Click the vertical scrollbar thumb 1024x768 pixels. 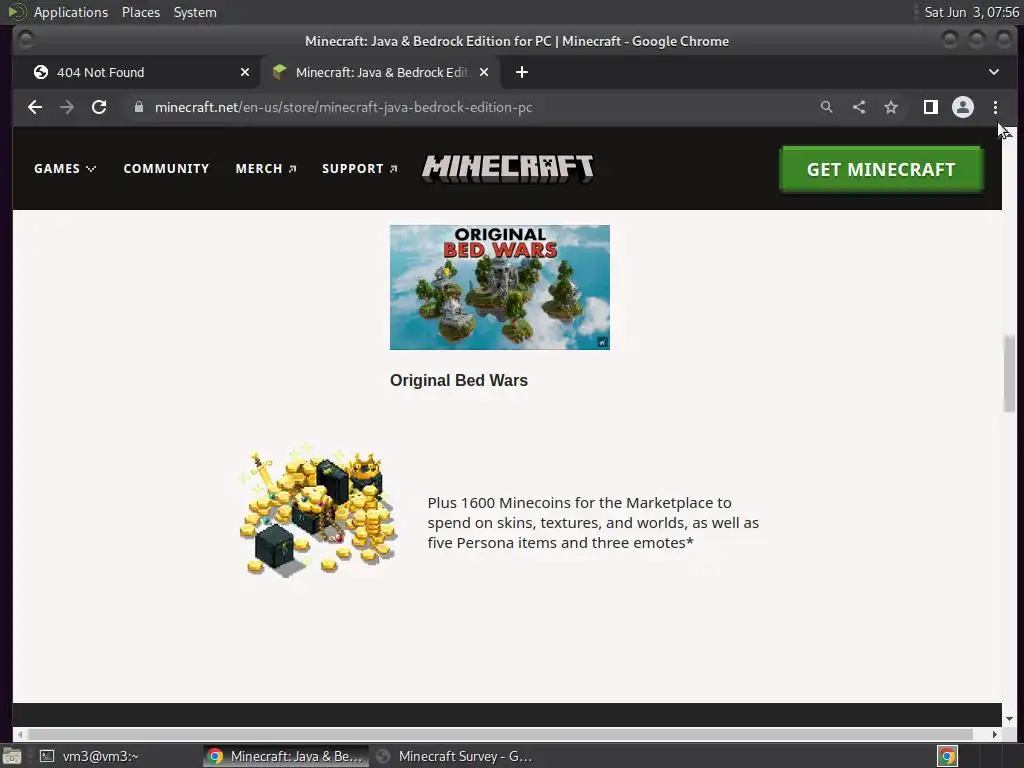coord(1010,374)
